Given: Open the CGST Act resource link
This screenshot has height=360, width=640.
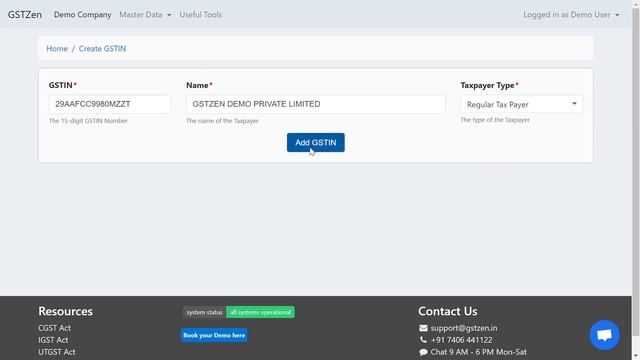Looking at the screenshot, I should (x=54, y=328).
